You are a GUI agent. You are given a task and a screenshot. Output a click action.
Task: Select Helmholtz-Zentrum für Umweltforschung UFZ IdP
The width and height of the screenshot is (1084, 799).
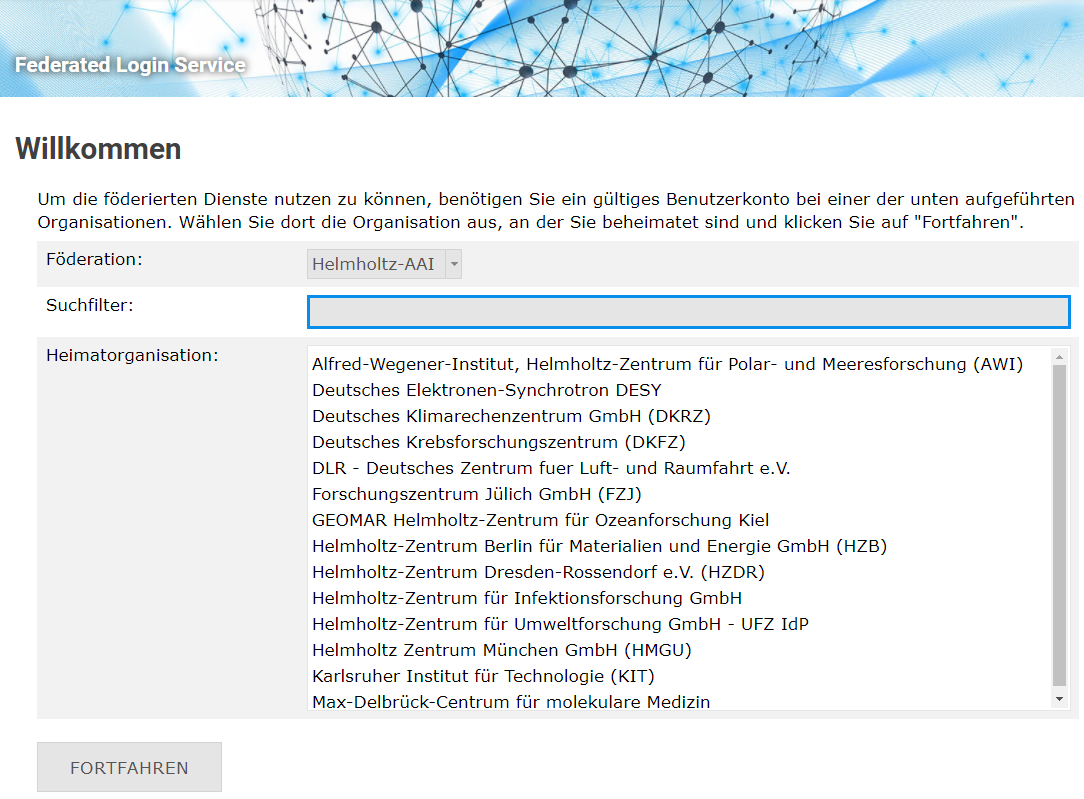click(560, 624)
